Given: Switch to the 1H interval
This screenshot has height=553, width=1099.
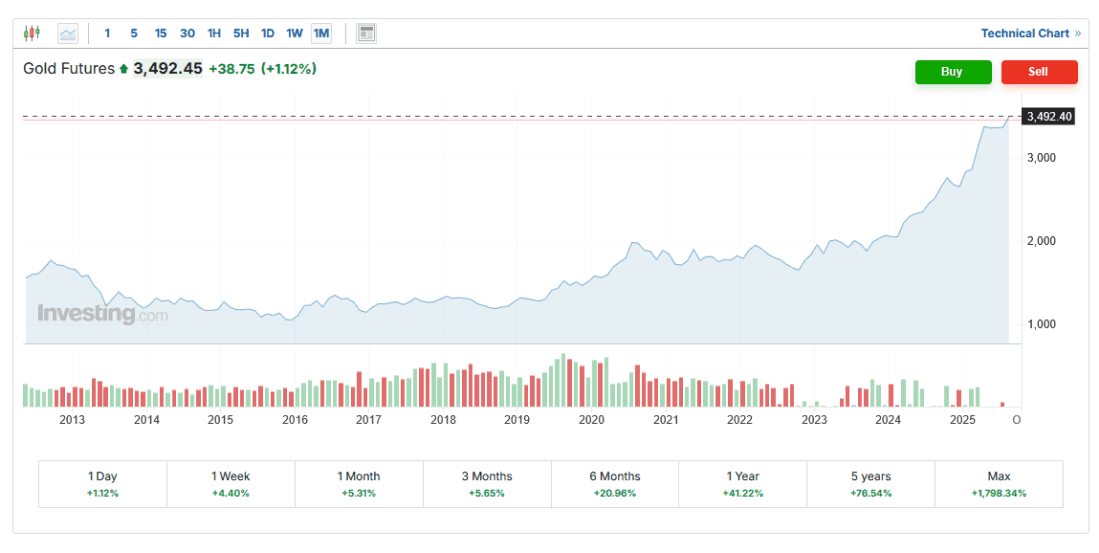Looking at the screenshot, I should pyautogui.click(x=214, y=33).
